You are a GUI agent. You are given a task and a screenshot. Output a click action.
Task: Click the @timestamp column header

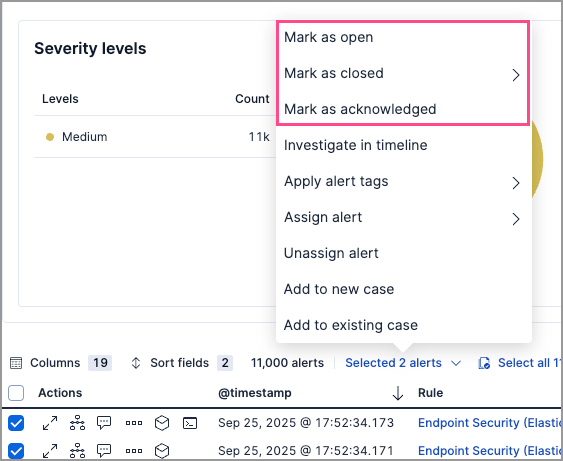[x=255, y=393]
